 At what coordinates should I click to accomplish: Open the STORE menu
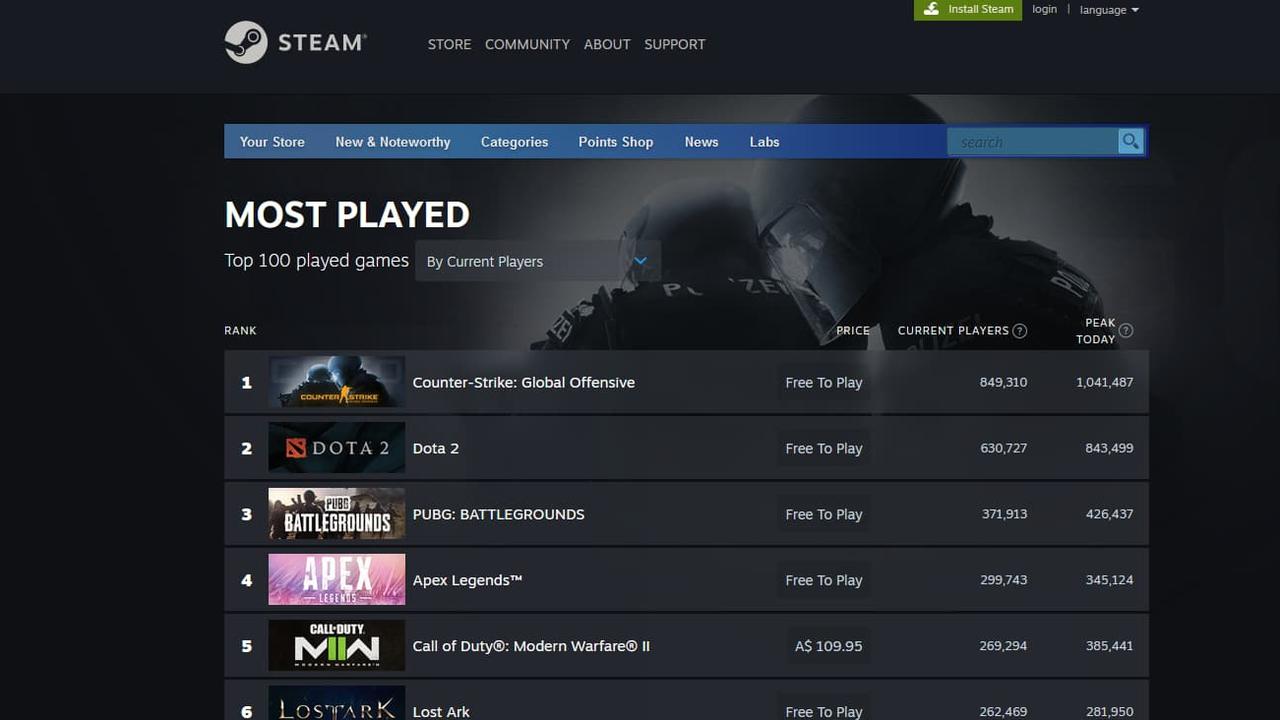click(449, 44)
